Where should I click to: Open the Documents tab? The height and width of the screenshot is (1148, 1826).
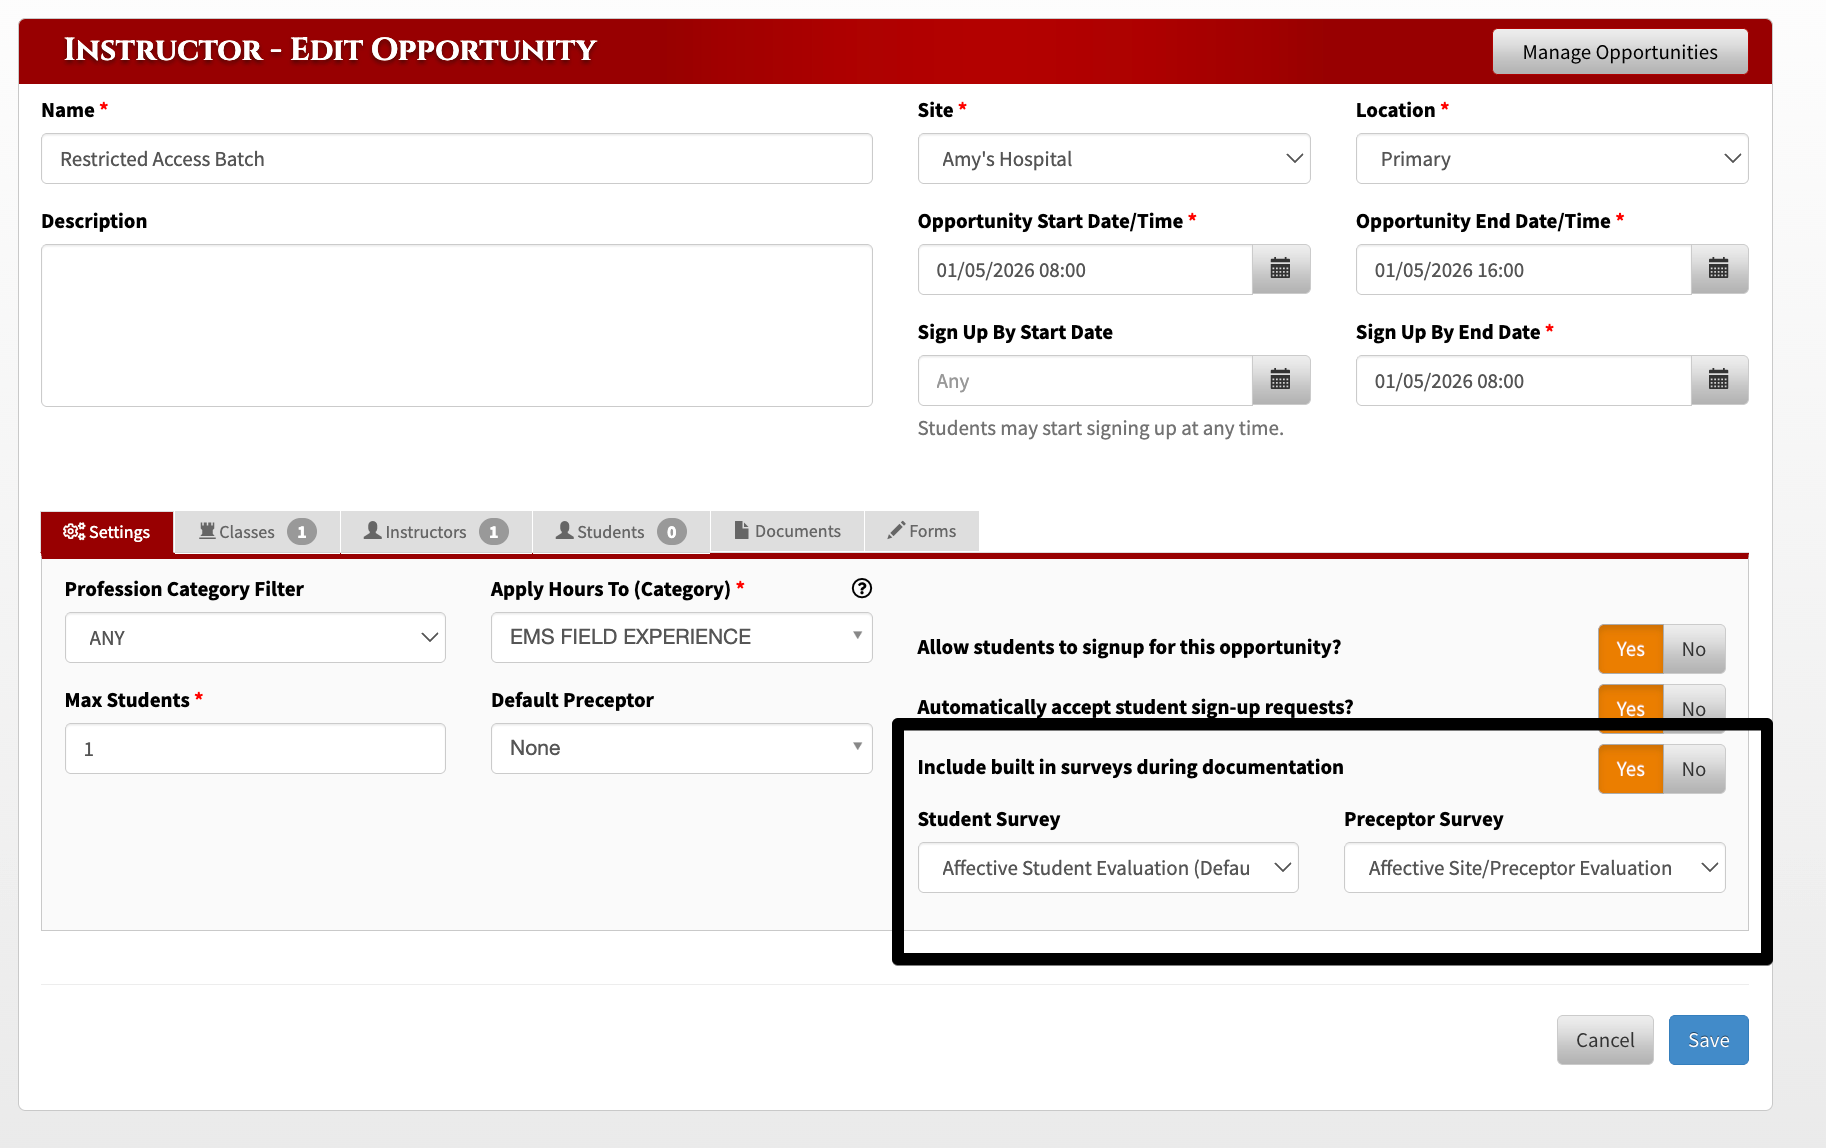[788, 531]
